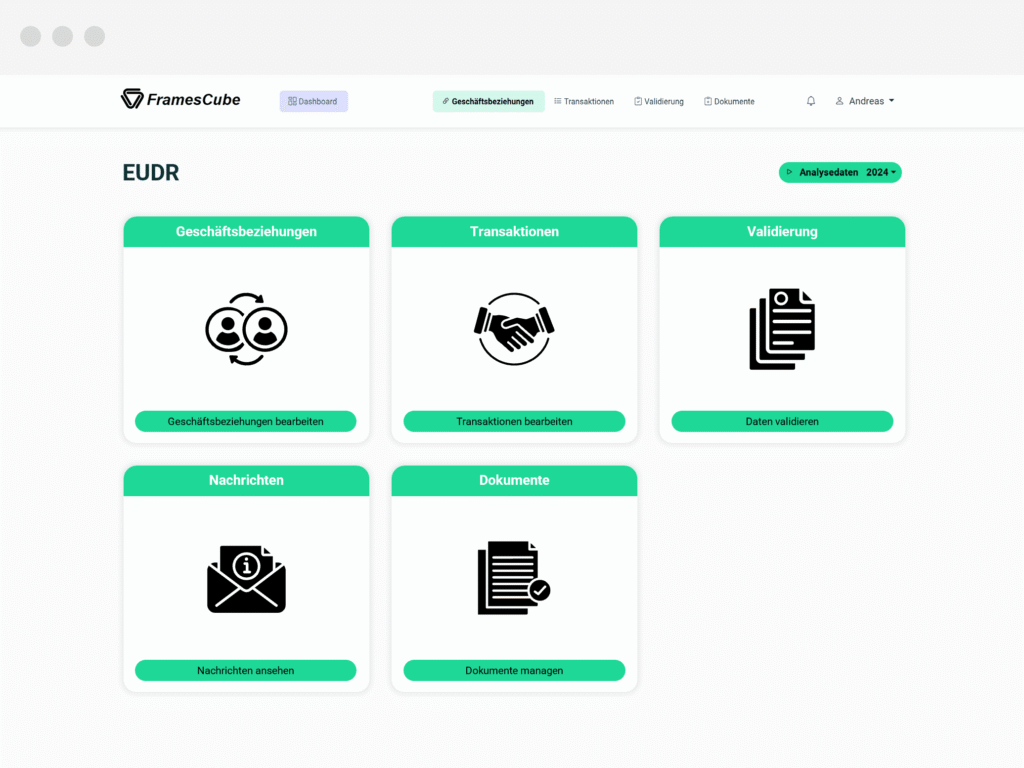Go to the Dashboard tab

313,101
